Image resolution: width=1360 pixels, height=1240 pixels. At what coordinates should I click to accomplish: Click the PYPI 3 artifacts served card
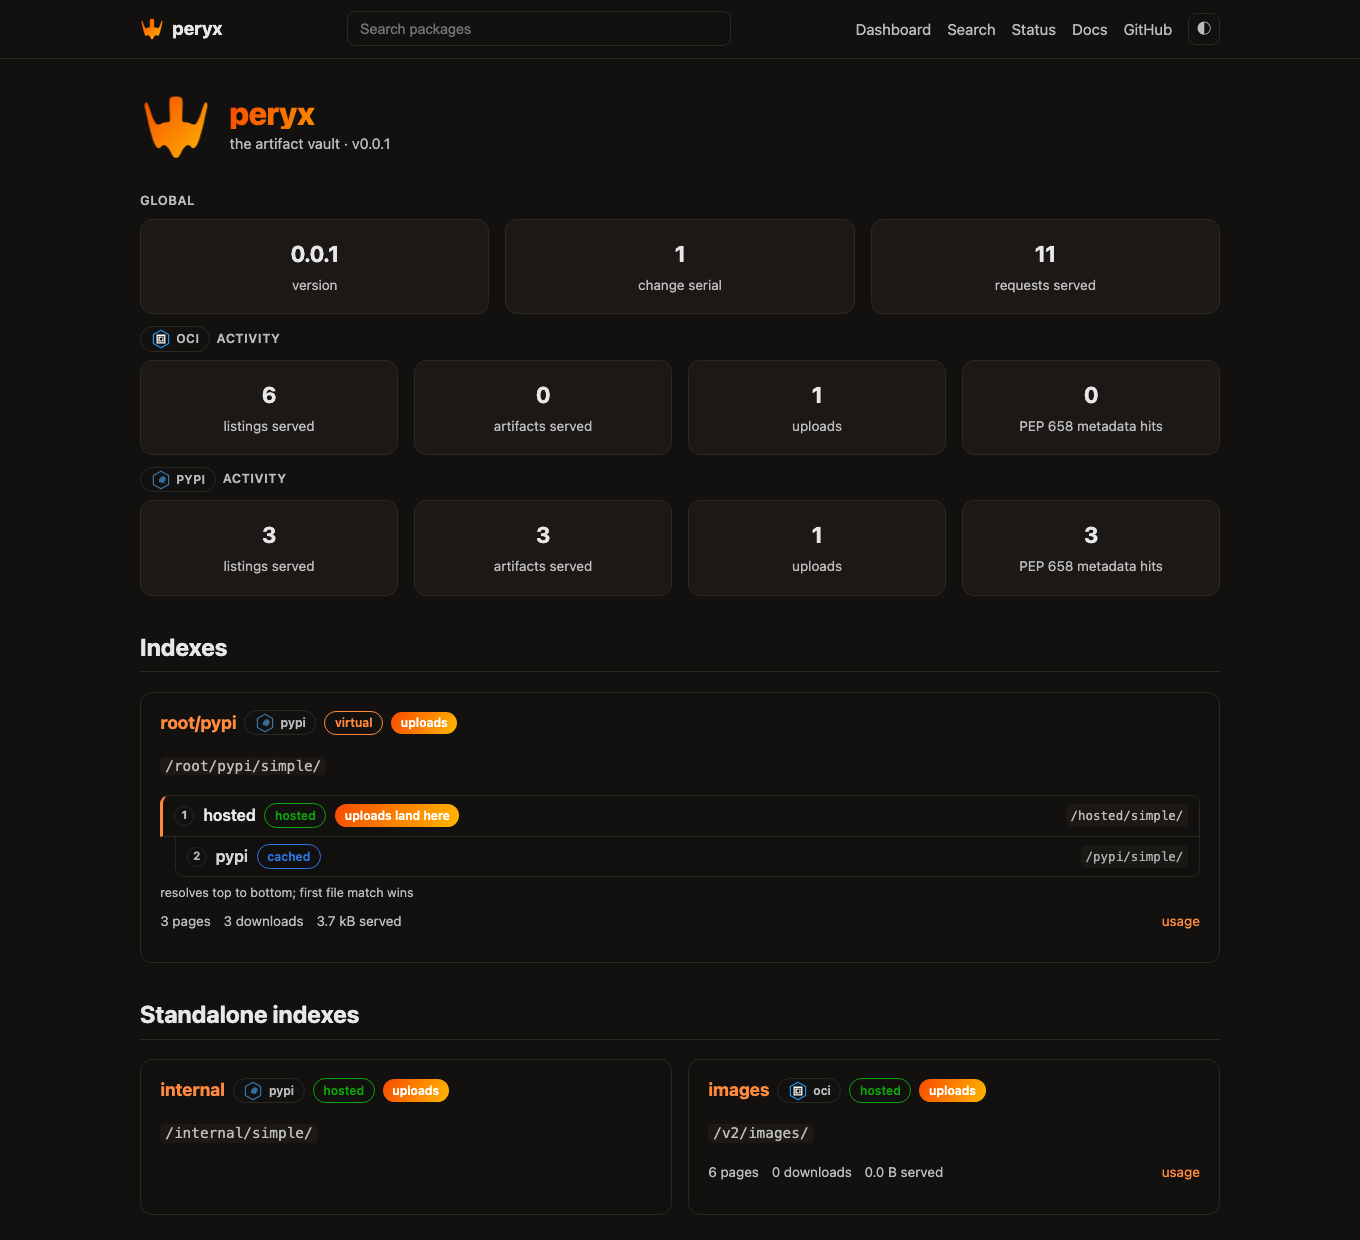click(x=543, y=548)
